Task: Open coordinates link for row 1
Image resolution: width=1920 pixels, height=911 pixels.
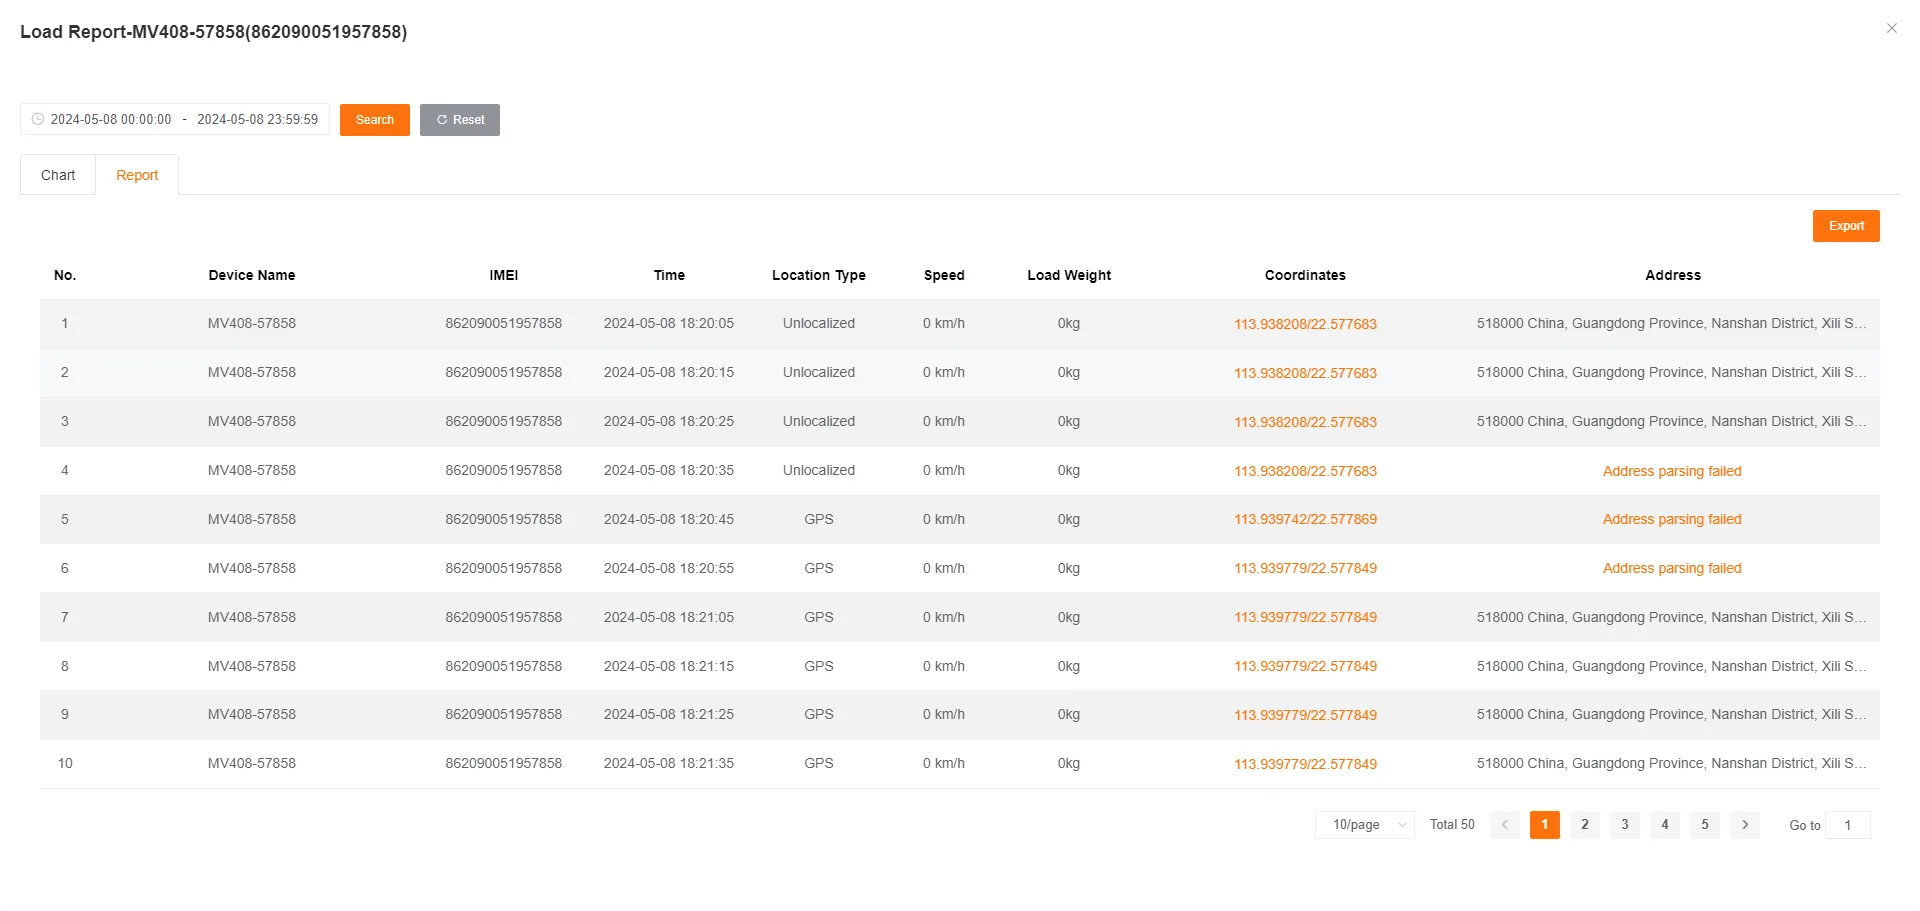Action: 1305,323
